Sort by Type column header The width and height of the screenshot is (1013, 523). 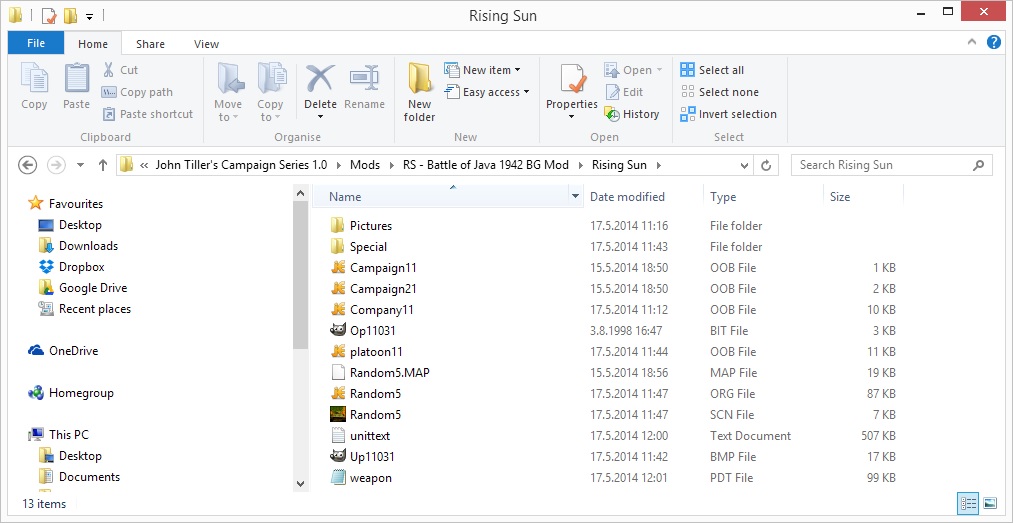pos(723,197)
